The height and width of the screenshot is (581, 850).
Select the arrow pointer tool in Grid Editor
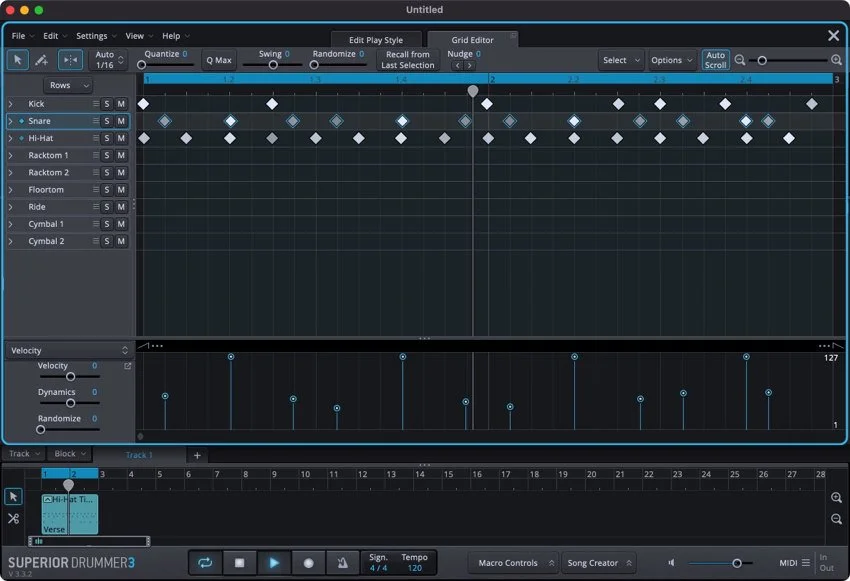17,60
